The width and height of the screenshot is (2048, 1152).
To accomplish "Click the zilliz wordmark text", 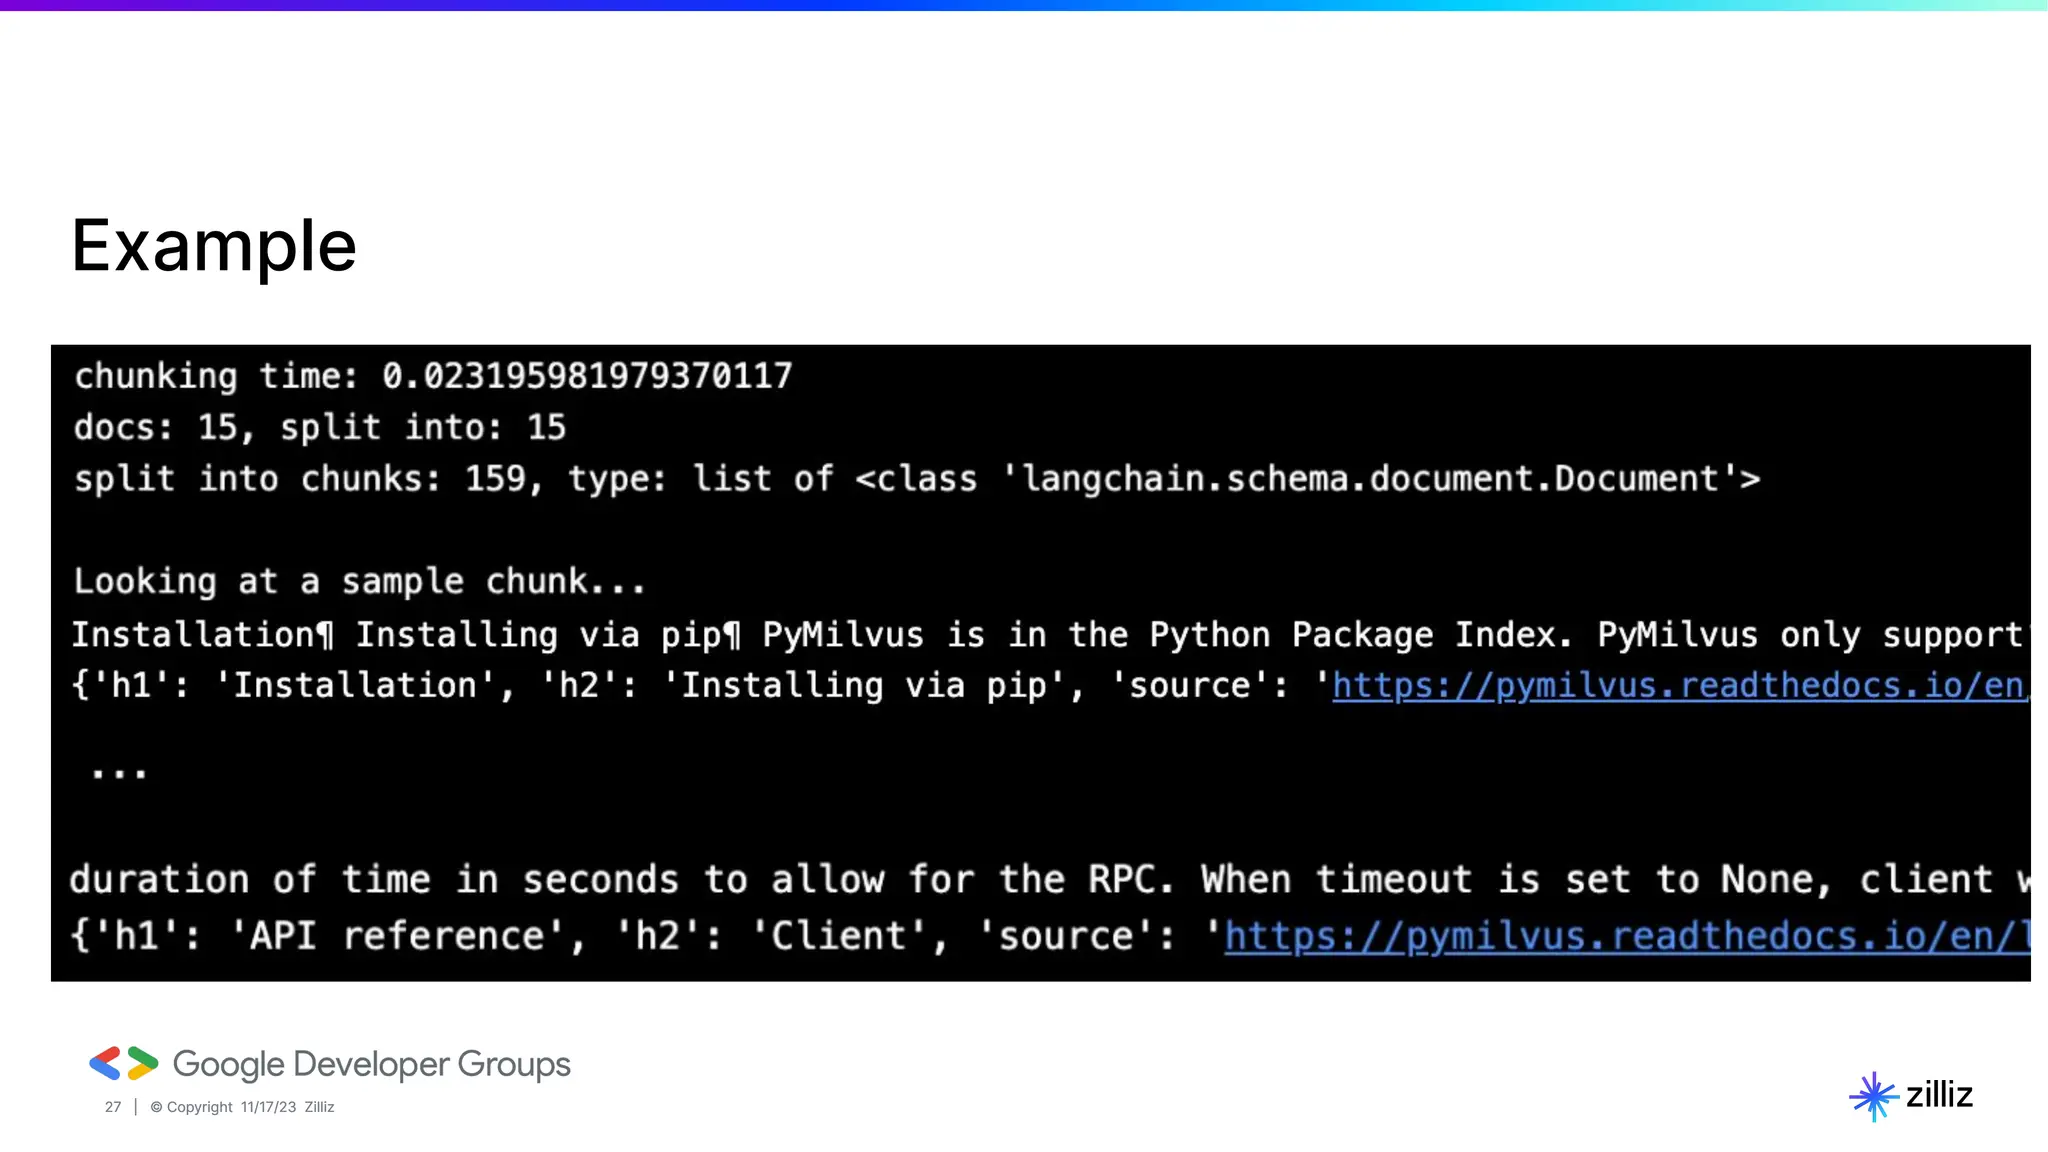I will tap(1939, 1095).
